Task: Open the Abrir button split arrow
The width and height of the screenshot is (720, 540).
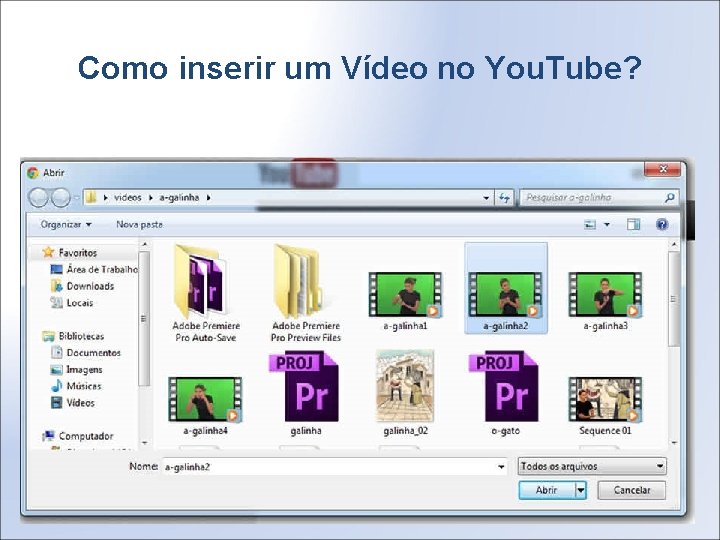Action: 581,490
